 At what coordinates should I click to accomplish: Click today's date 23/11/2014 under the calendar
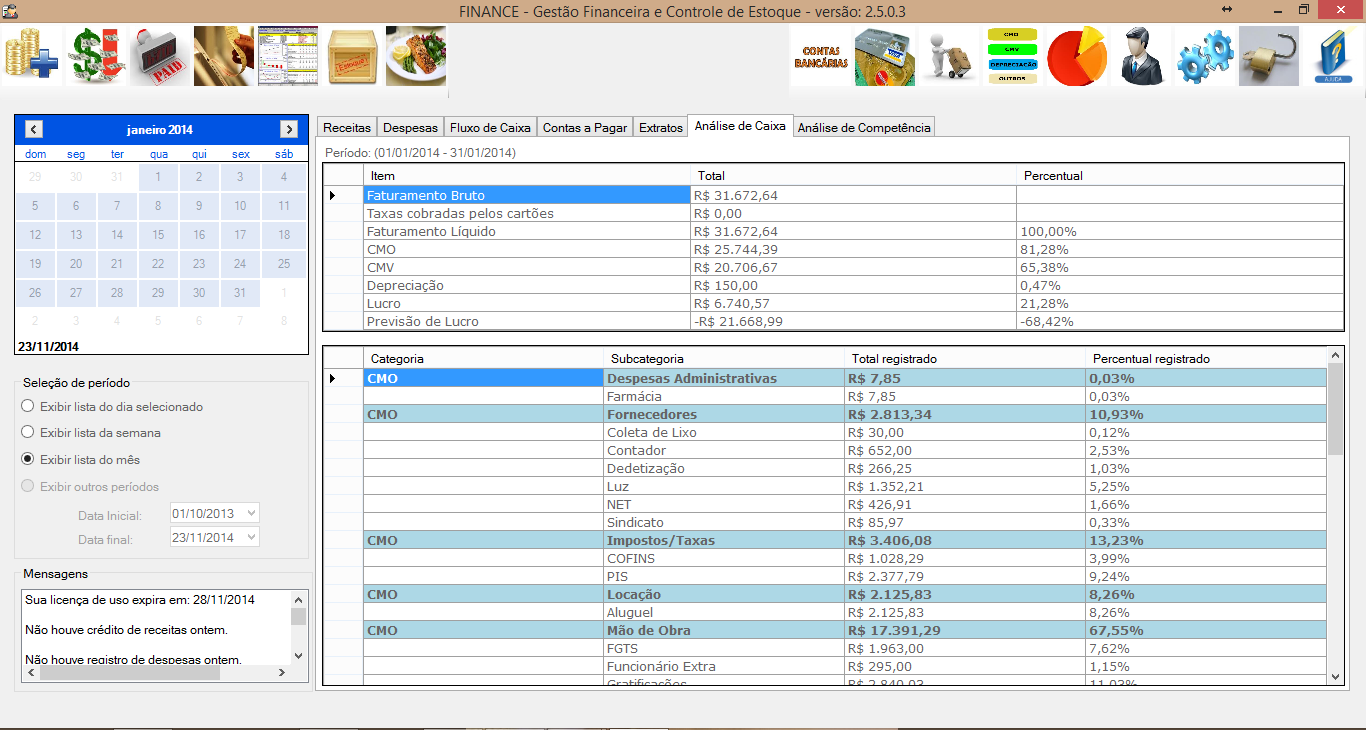coord(49,347)
